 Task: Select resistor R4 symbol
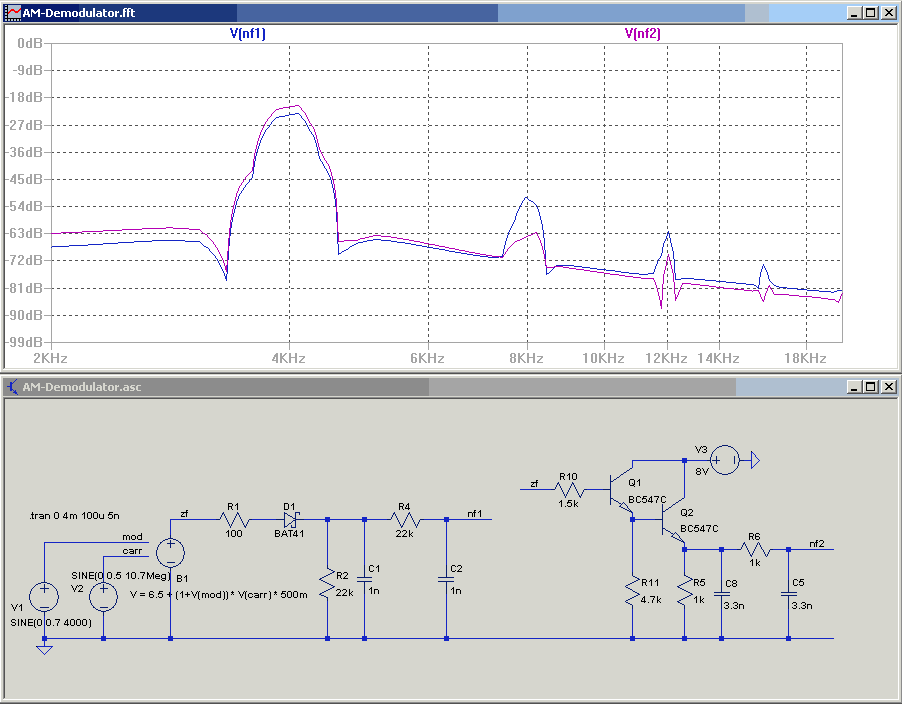click(x=405, y=520)
